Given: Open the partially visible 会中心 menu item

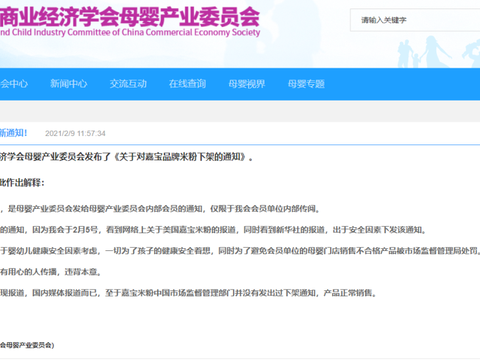Looking at the screenshot, I should point(14,84).
